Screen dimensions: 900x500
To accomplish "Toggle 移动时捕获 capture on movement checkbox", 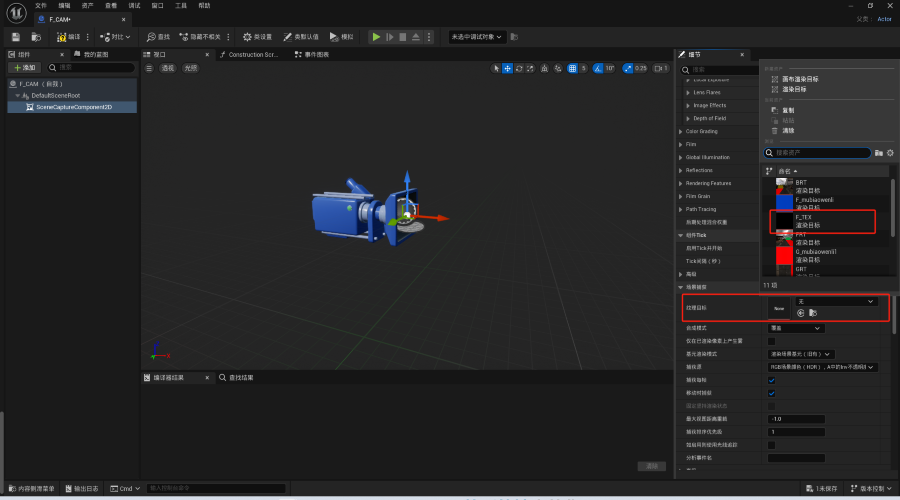I will point(771,393).
